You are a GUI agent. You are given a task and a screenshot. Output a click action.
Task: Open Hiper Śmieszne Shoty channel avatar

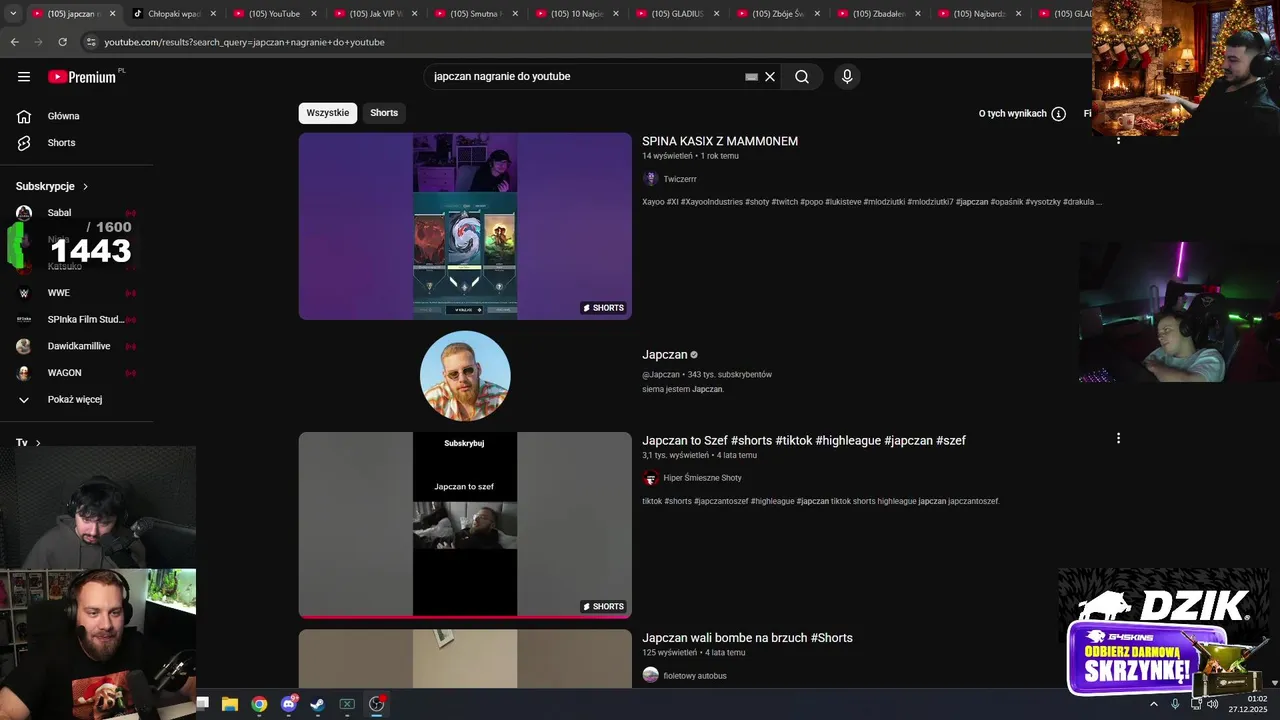click(651, 478)
